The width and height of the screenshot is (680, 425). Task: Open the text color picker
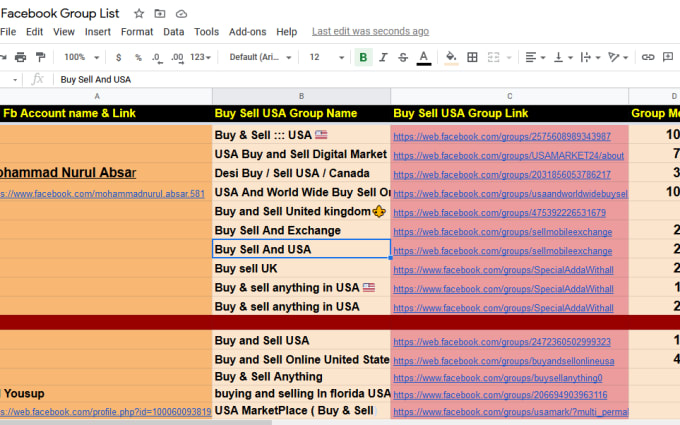click(424, 57)
